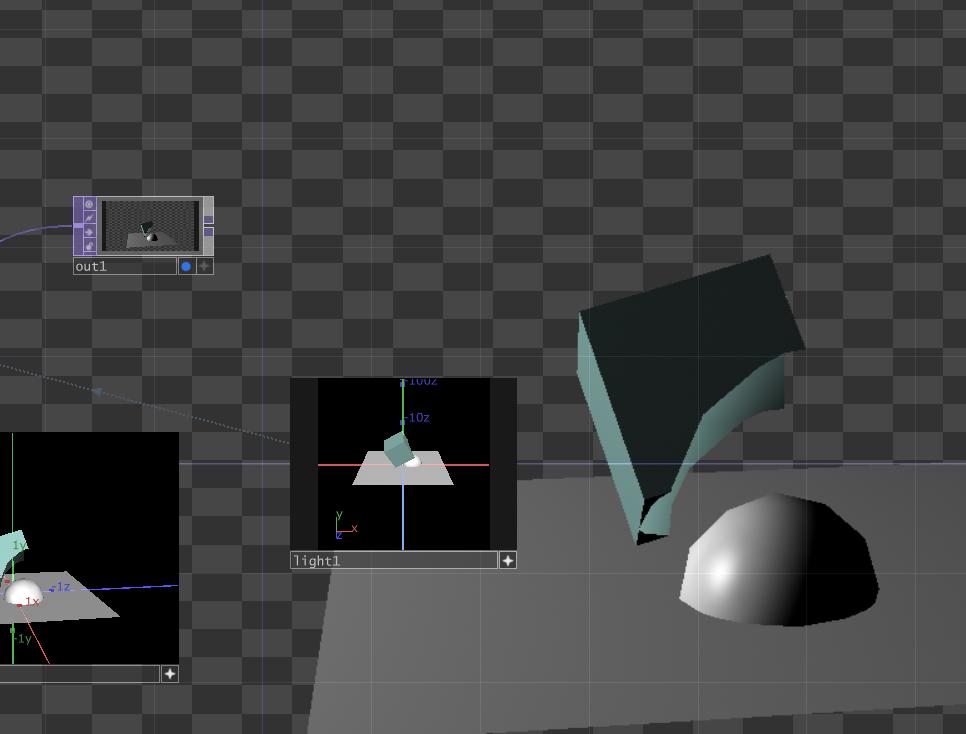
Task: Click the out1 node name field
Action: click(125, 266)
